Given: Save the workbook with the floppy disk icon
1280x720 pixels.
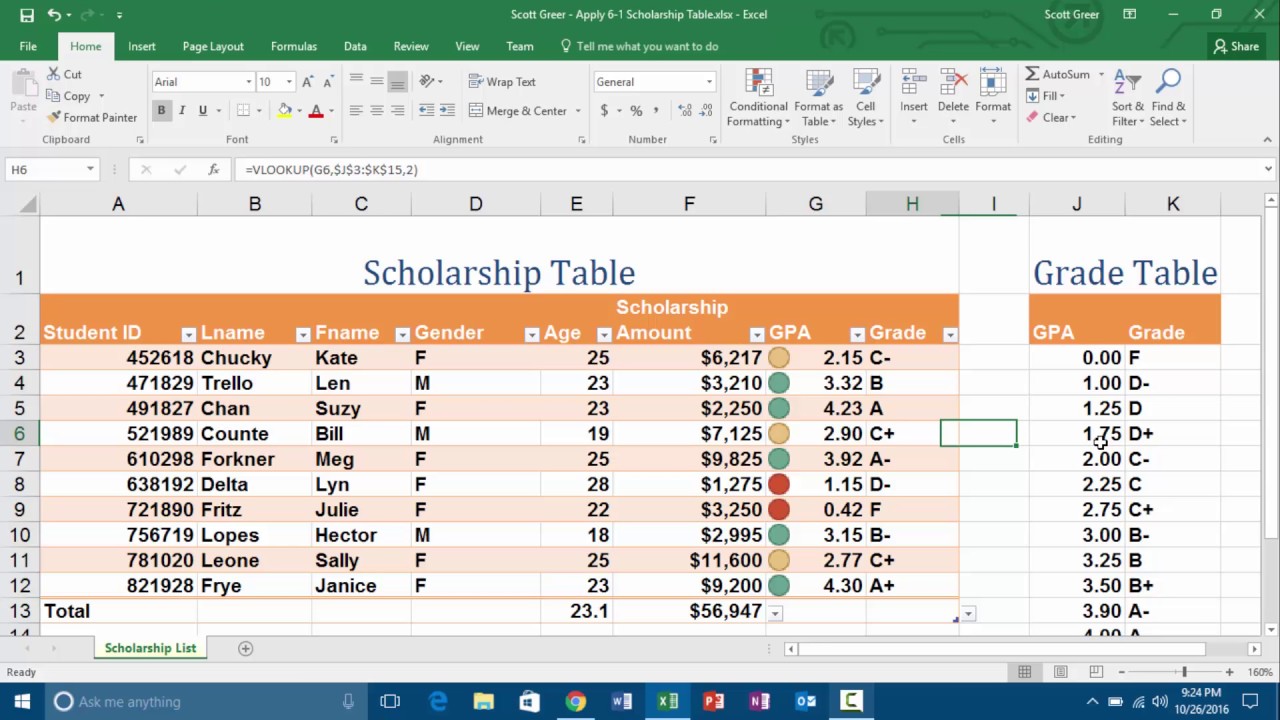Looking at the screenshot, I should point(27,15).
